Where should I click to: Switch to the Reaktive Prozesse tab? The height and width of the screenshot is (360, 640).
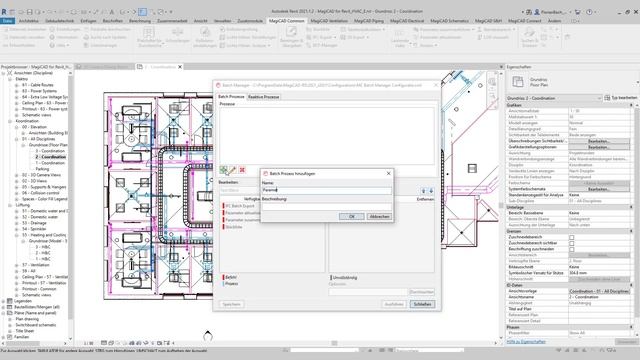[264, 97]
